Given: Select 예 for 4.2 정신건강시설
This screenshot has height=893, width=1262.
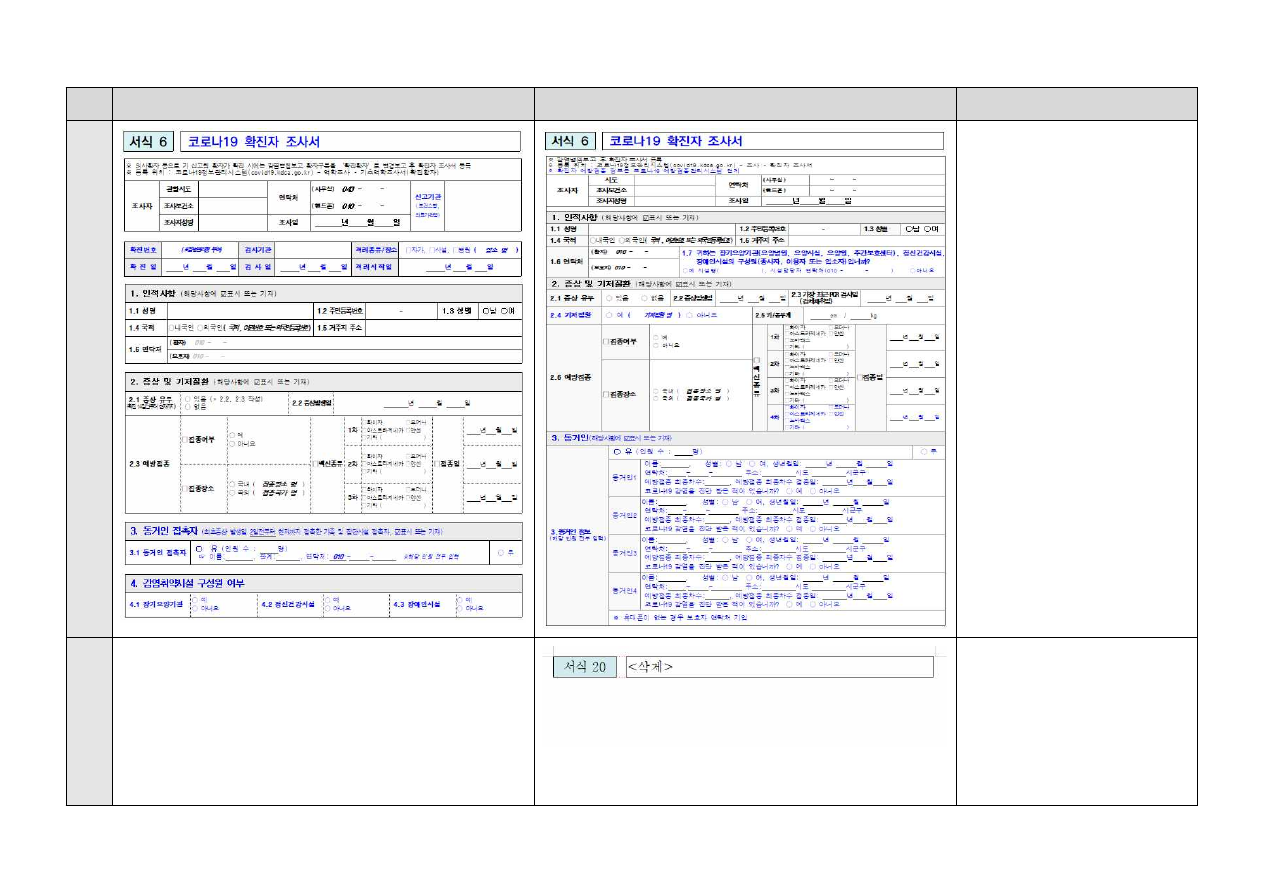Looking at the screenshot, I should pyautogui.click(x=326, y=599).
